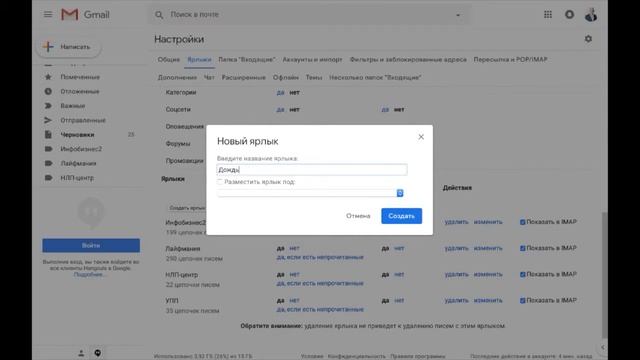The height and width of the screenshot is (360, 640).
Task: Open the Офлайн tab
Action: [x=286, y=78]
